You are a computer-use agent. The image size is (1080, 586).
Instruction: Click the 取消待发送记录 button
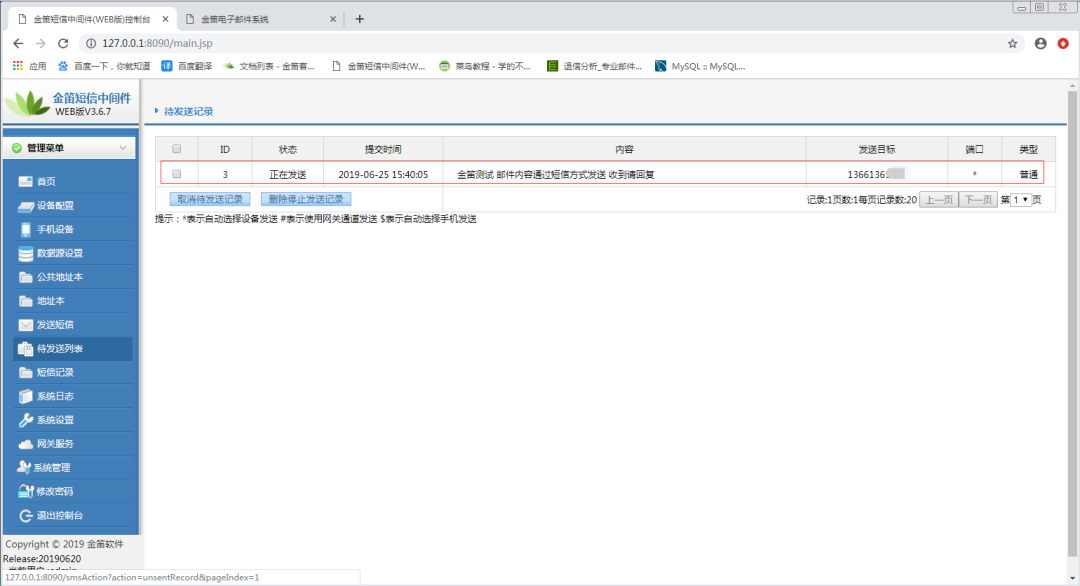[x=210, y=199]
